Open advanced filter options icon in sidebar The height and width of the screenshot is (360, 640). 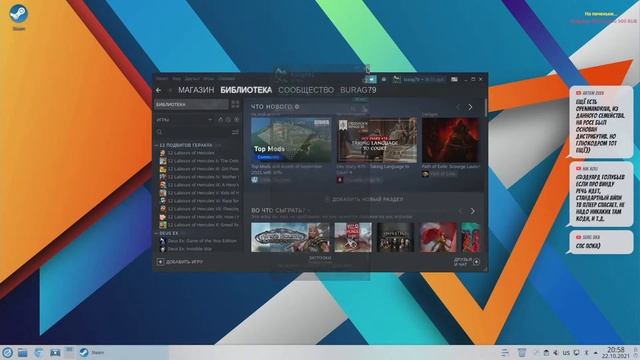235,132
